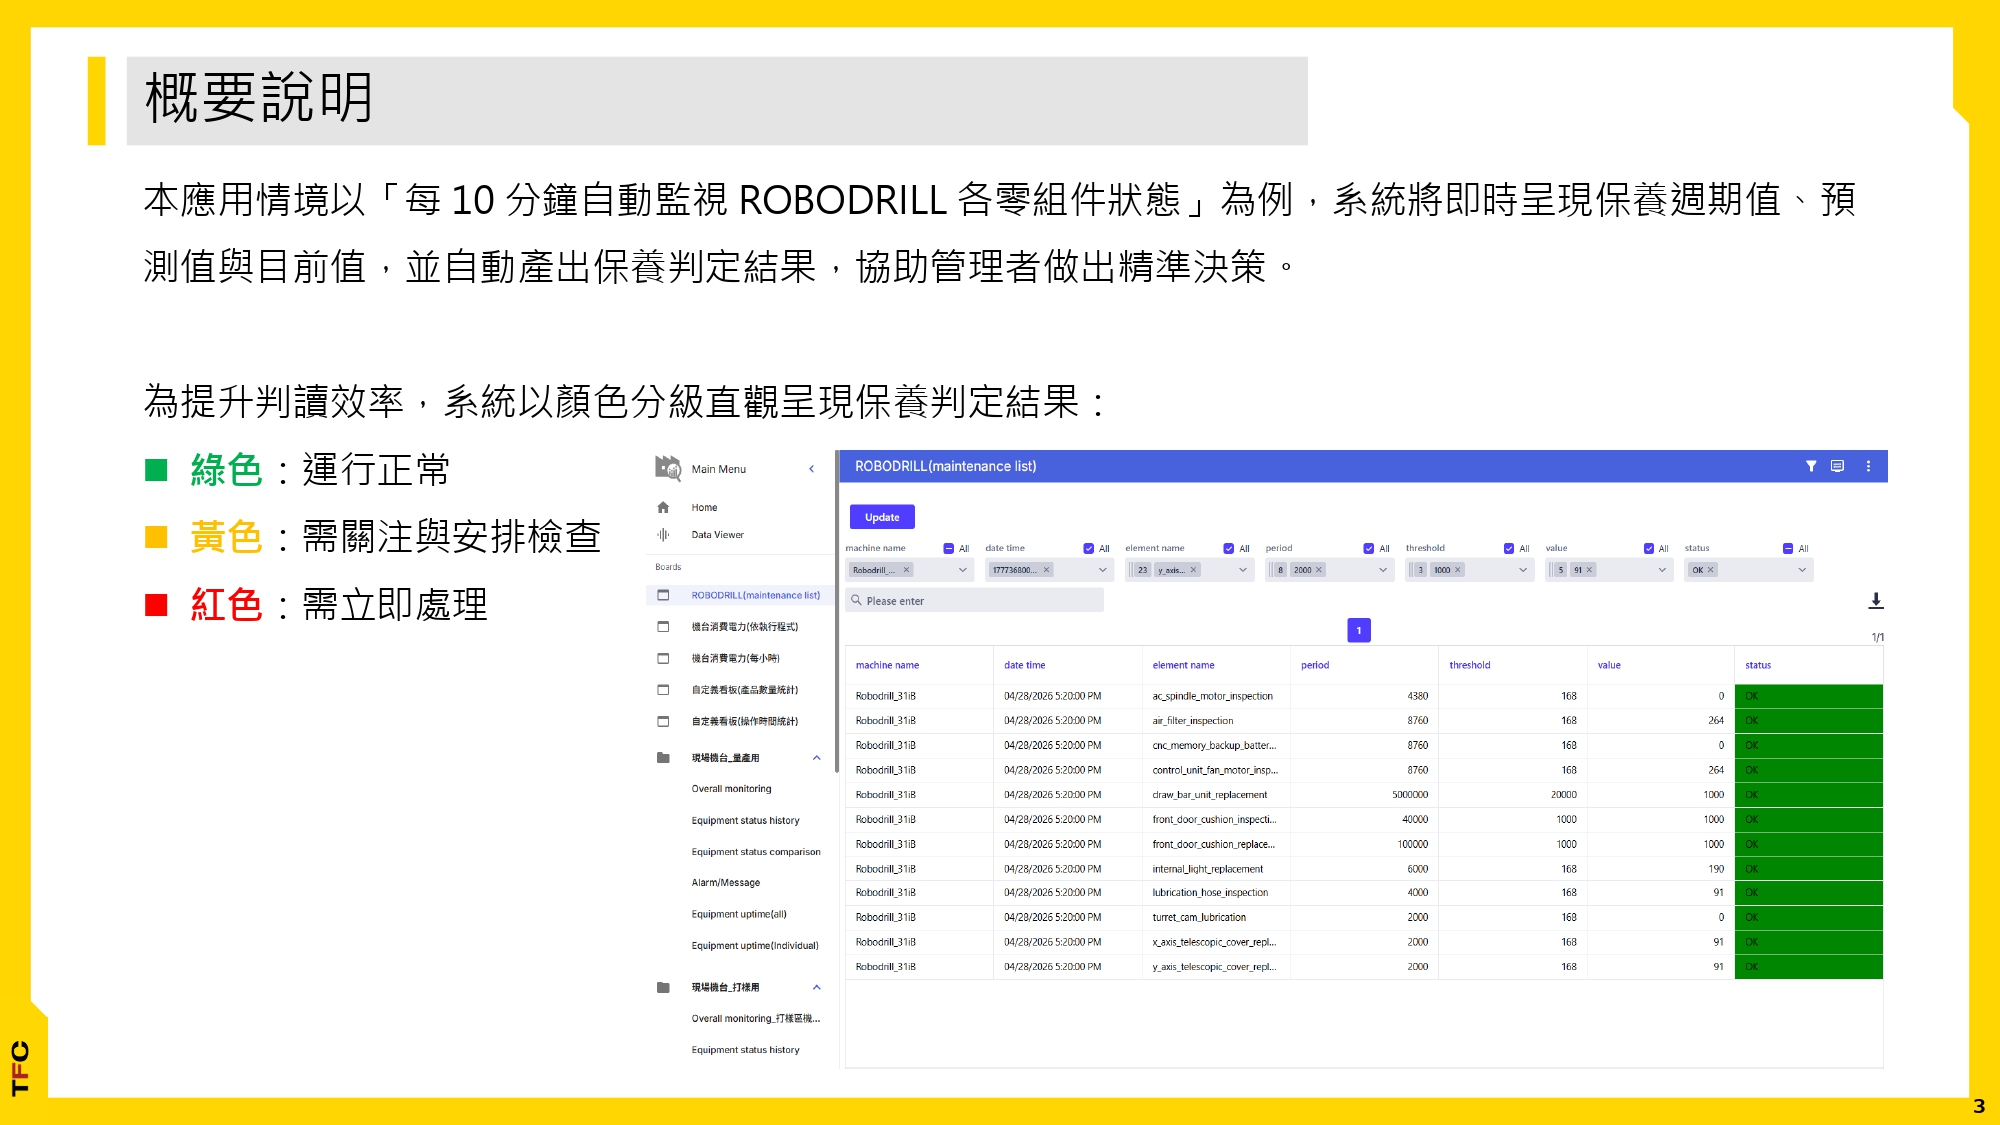Sort by the element name column header
The image size is (2000, 1125).
point(1183,665)
